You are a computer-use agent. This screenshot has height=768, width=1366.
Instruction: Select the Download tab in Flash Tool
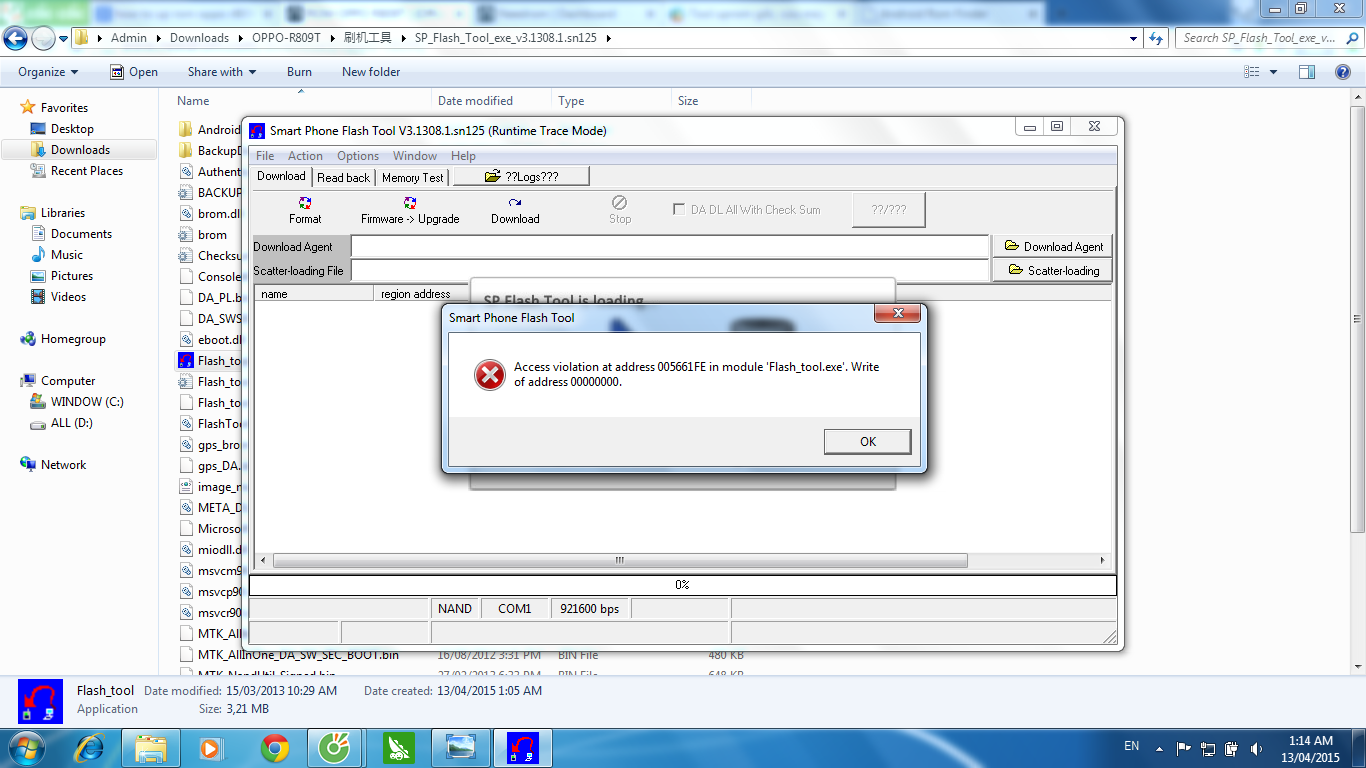281,176
